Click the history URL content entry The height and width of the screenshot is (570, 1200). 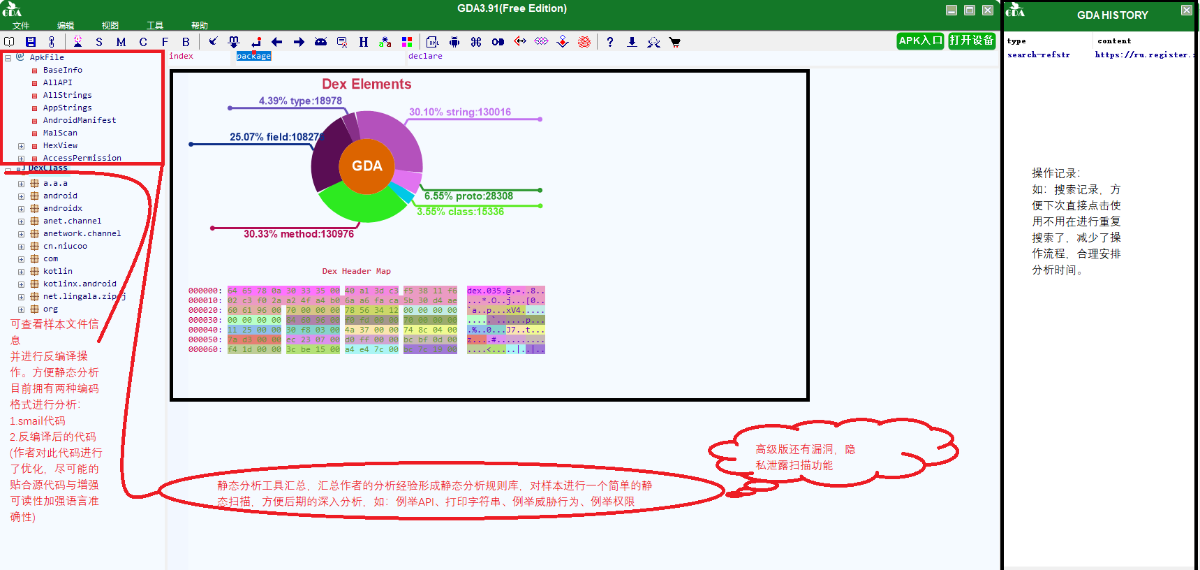1145,54
